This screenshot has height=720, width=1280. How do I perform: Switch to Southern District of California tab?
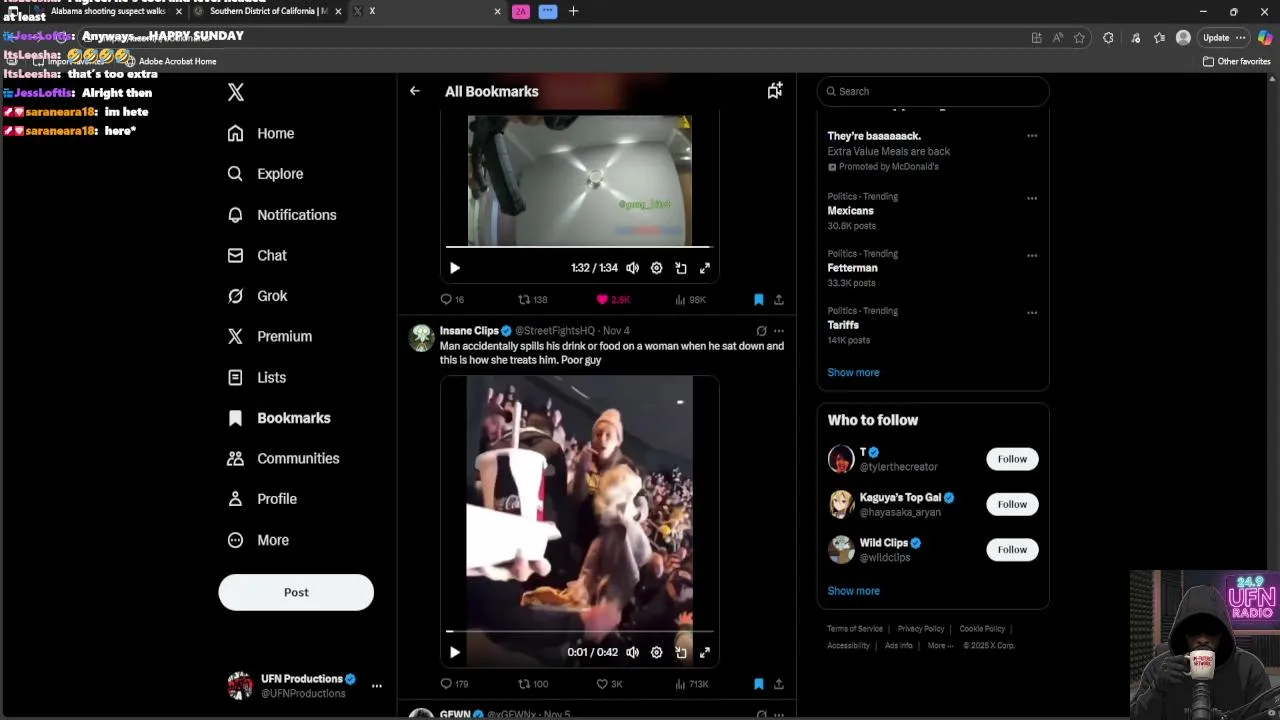[269, 11]
